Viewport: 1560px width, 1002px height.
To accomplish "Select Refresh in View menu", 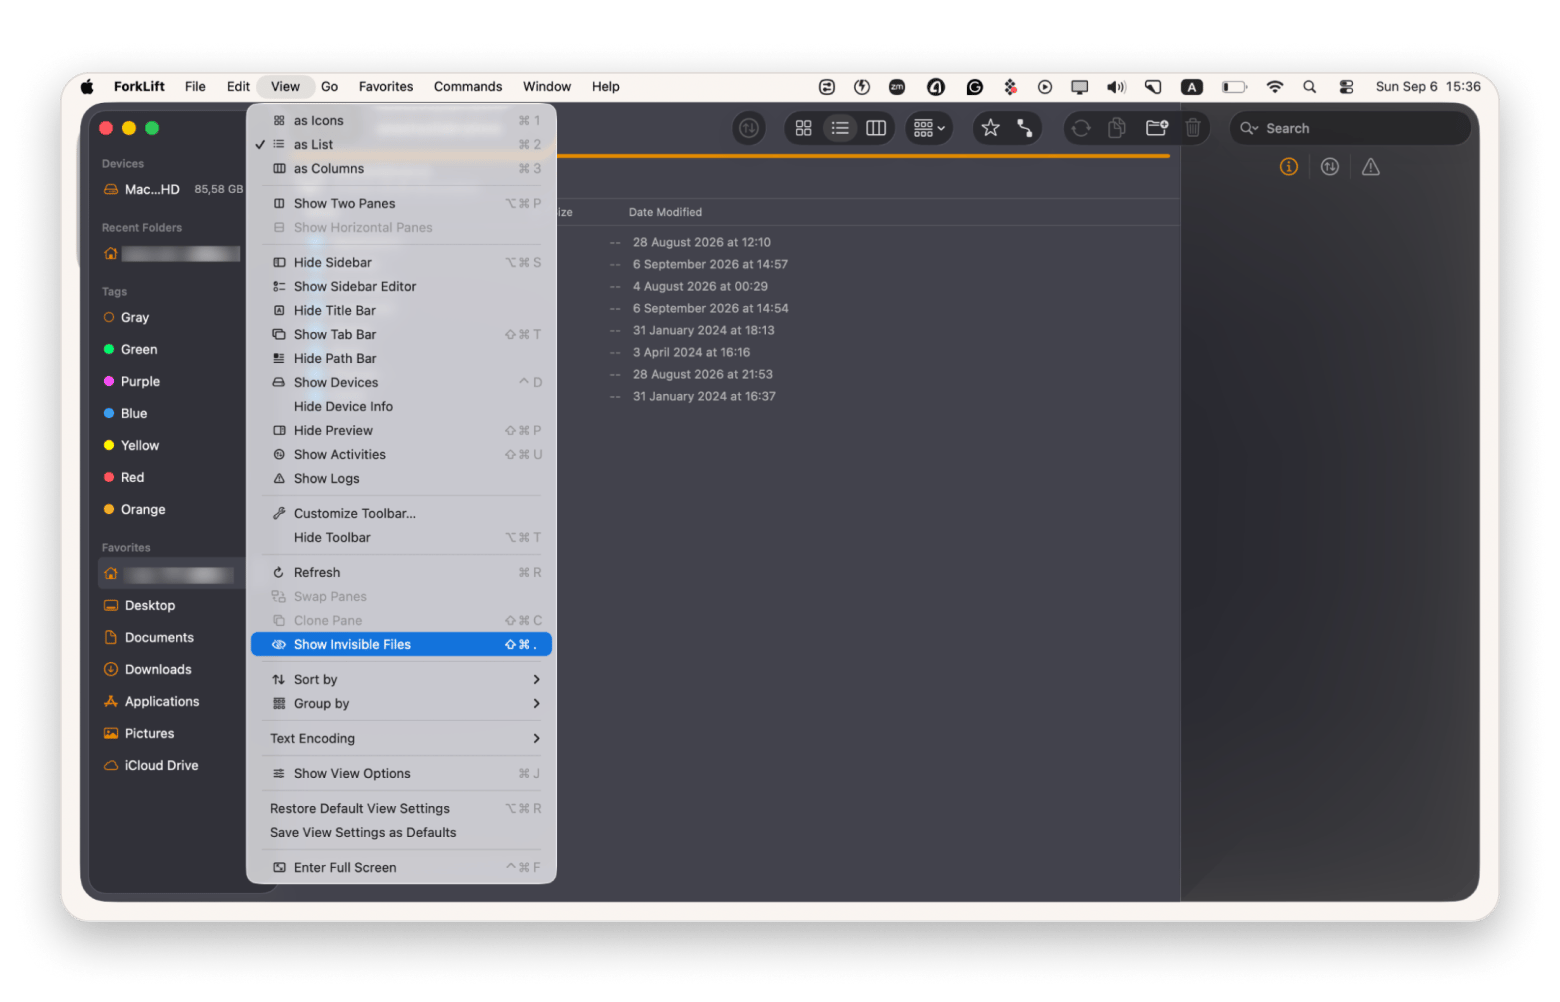I will (x=401, y=573).
